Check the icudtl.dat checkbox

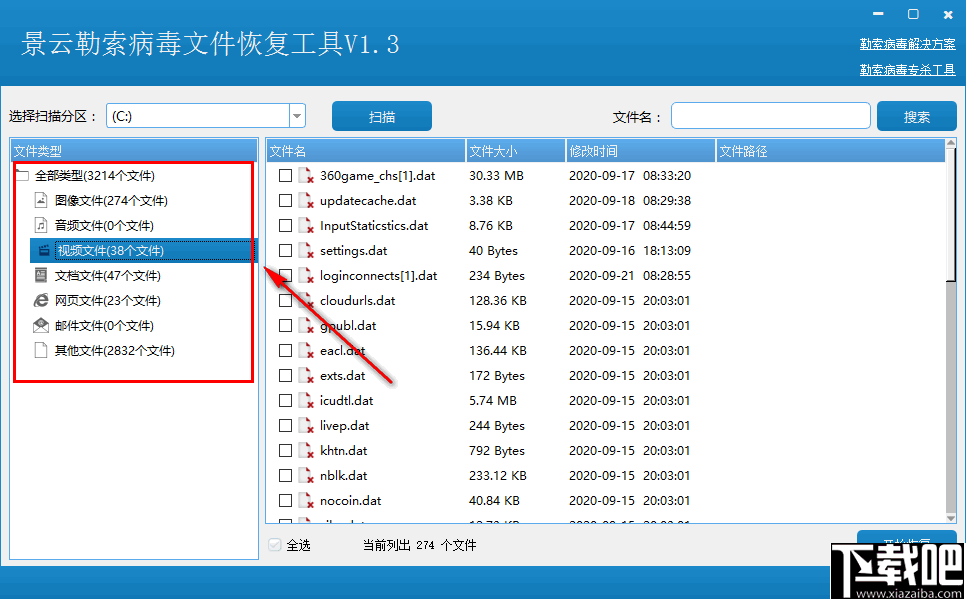pyautogui.click(x=285, y=401)
